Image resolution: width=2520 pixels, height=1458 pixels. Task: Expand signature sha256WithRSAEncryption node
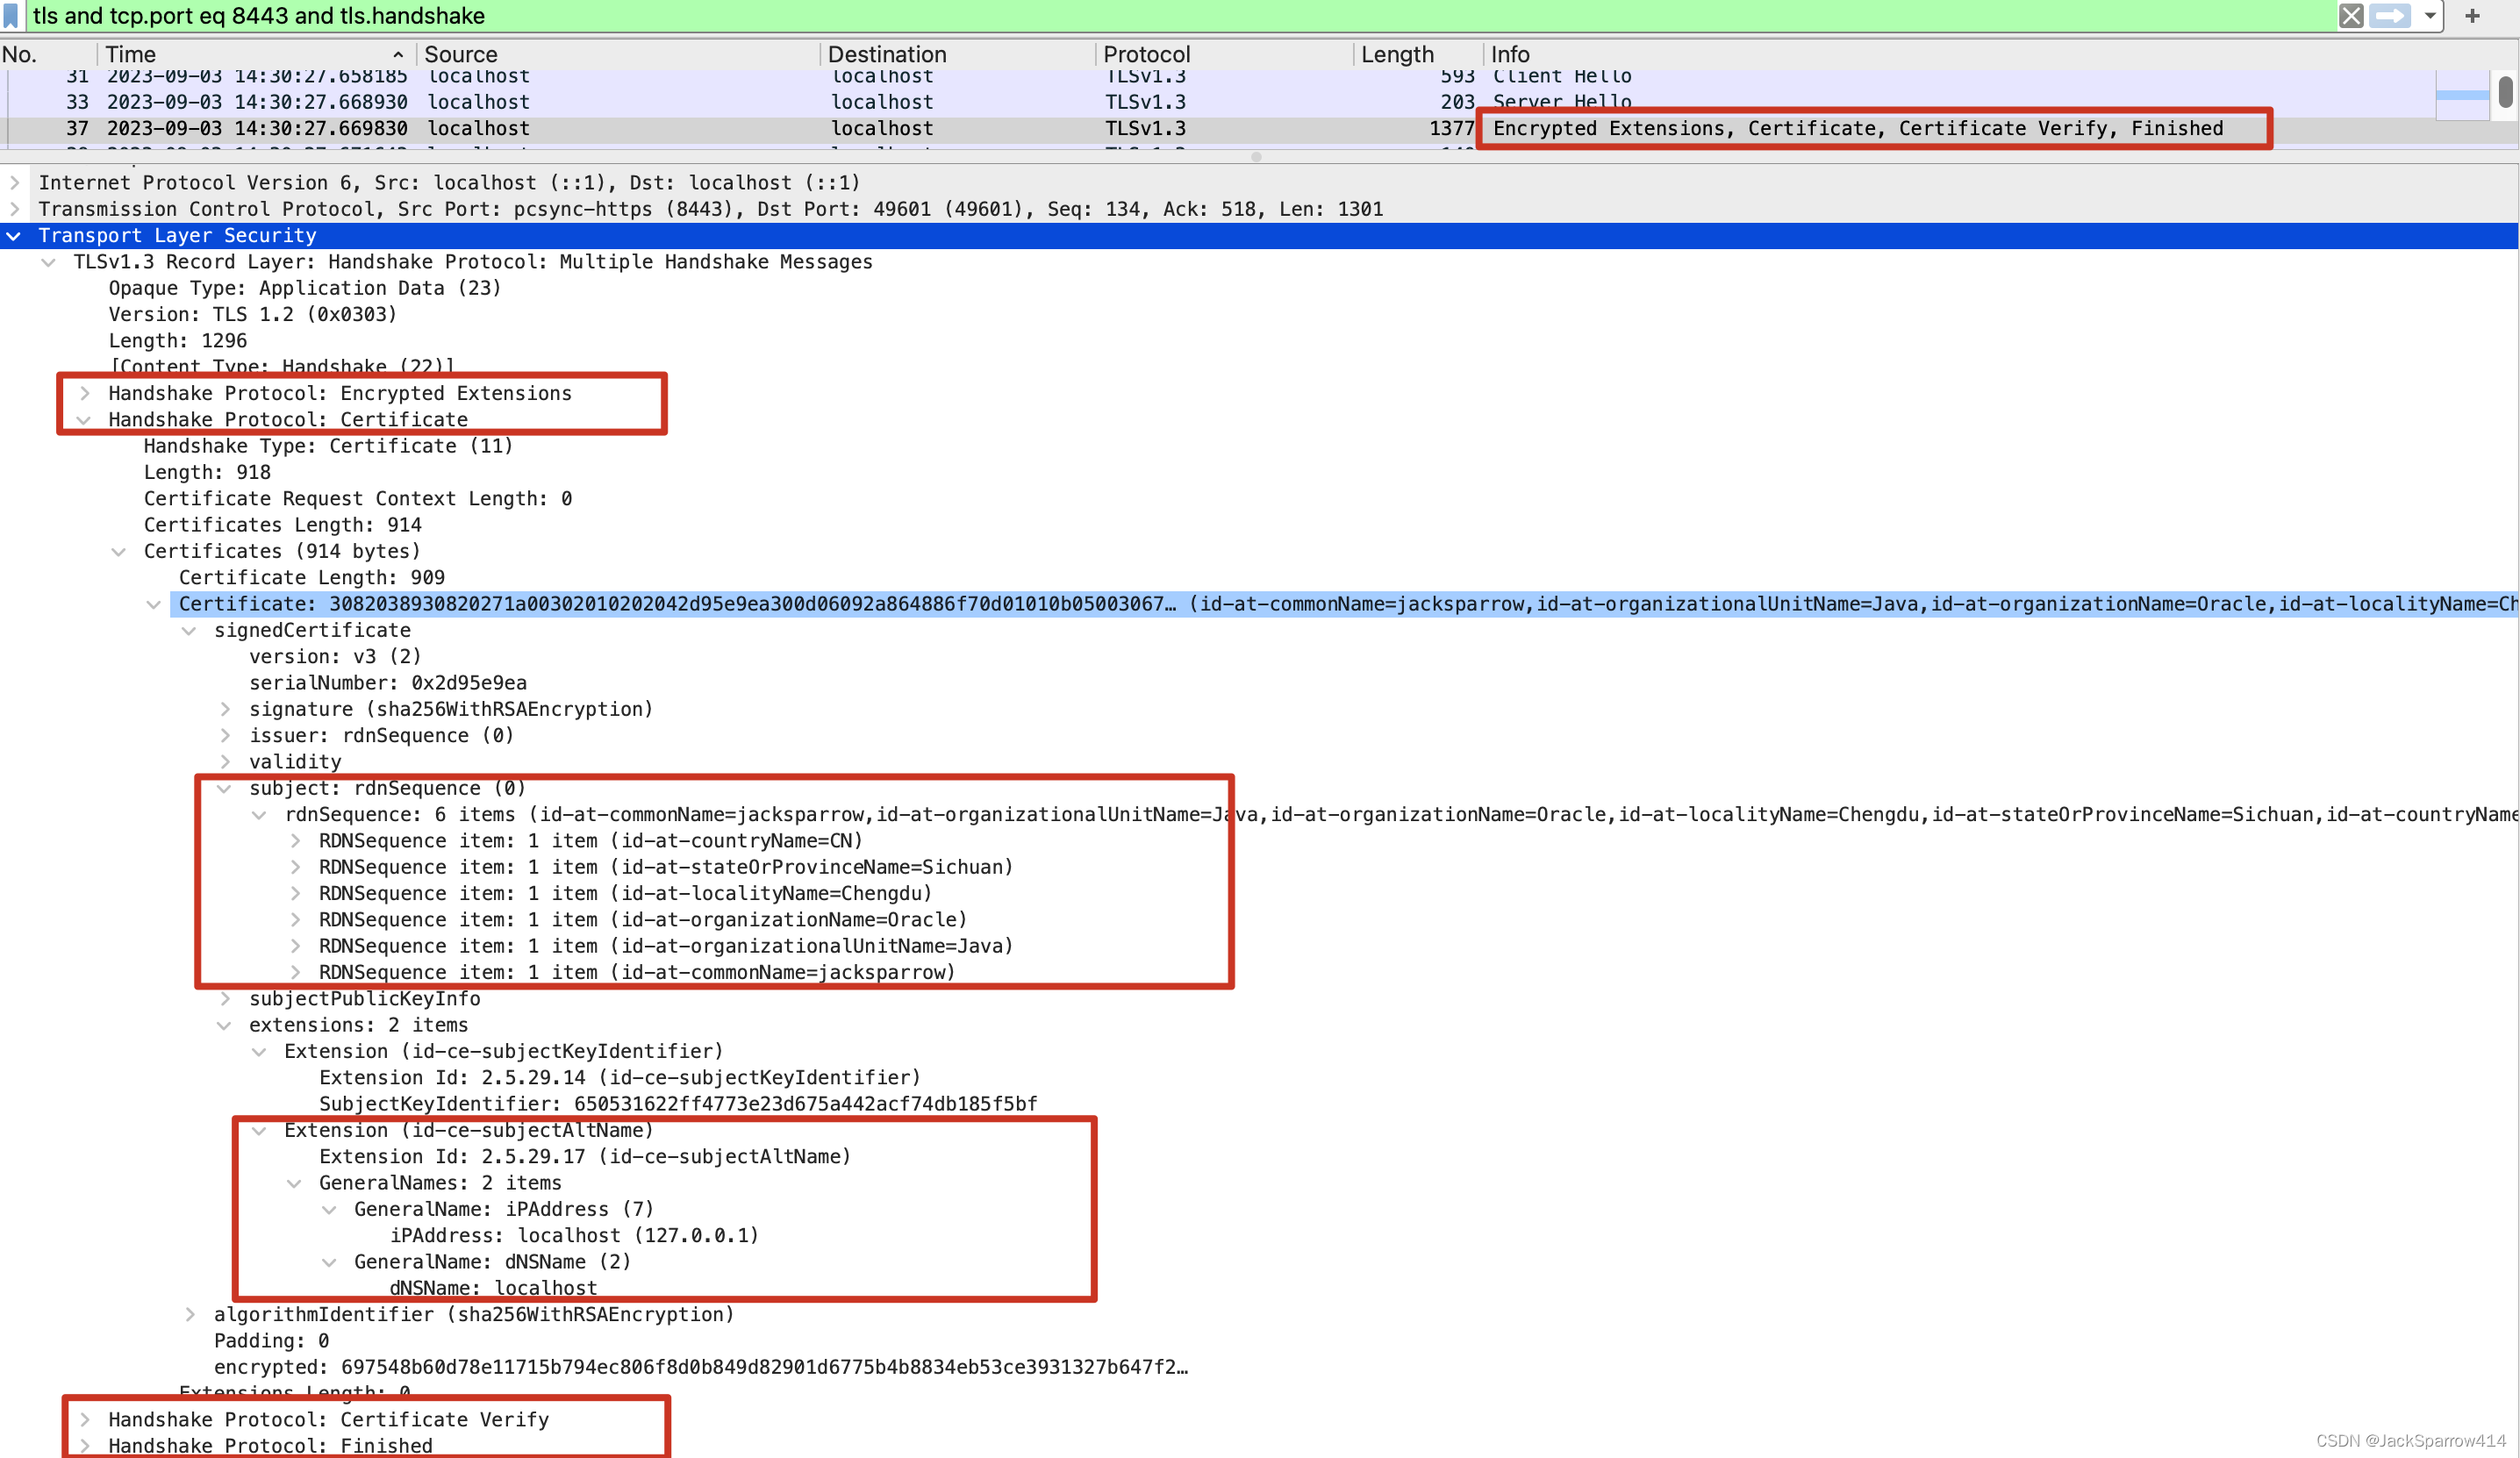[x=225, y=710]
